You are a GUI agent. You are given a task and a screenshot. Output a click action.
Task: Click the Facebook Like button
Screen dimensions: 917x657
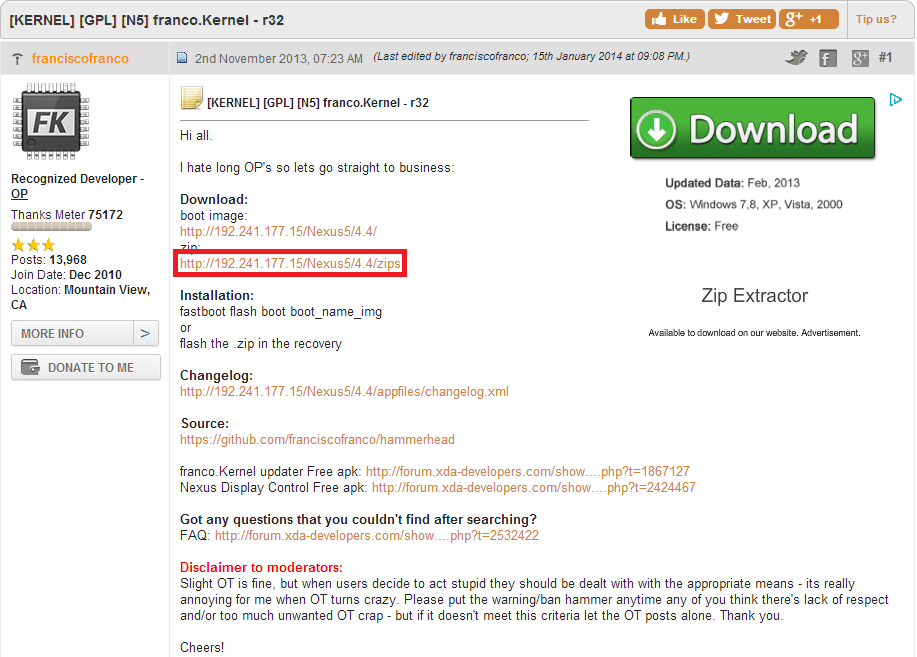[674, 19]
